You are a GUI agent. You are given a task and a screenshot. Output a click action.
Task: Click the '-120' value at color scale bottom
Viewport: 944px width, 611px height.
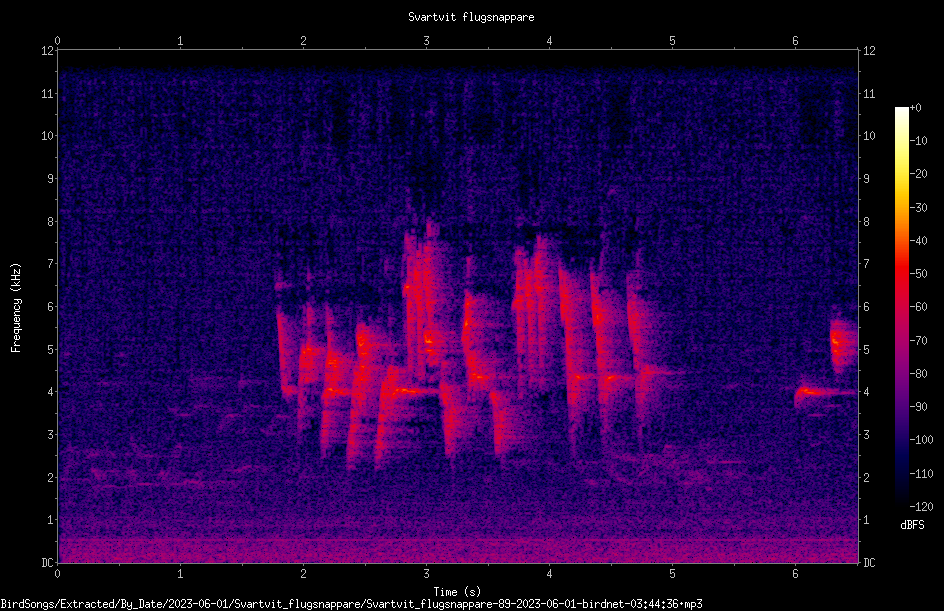(921, 506)
